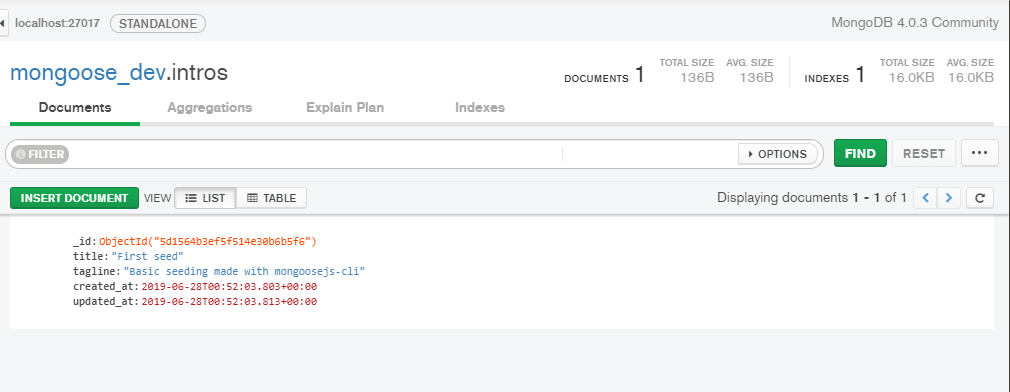Image resolution: width=1010 pixels, height=392 pixels.
Task: Open the Documents tab
Action: click(75, 107)
